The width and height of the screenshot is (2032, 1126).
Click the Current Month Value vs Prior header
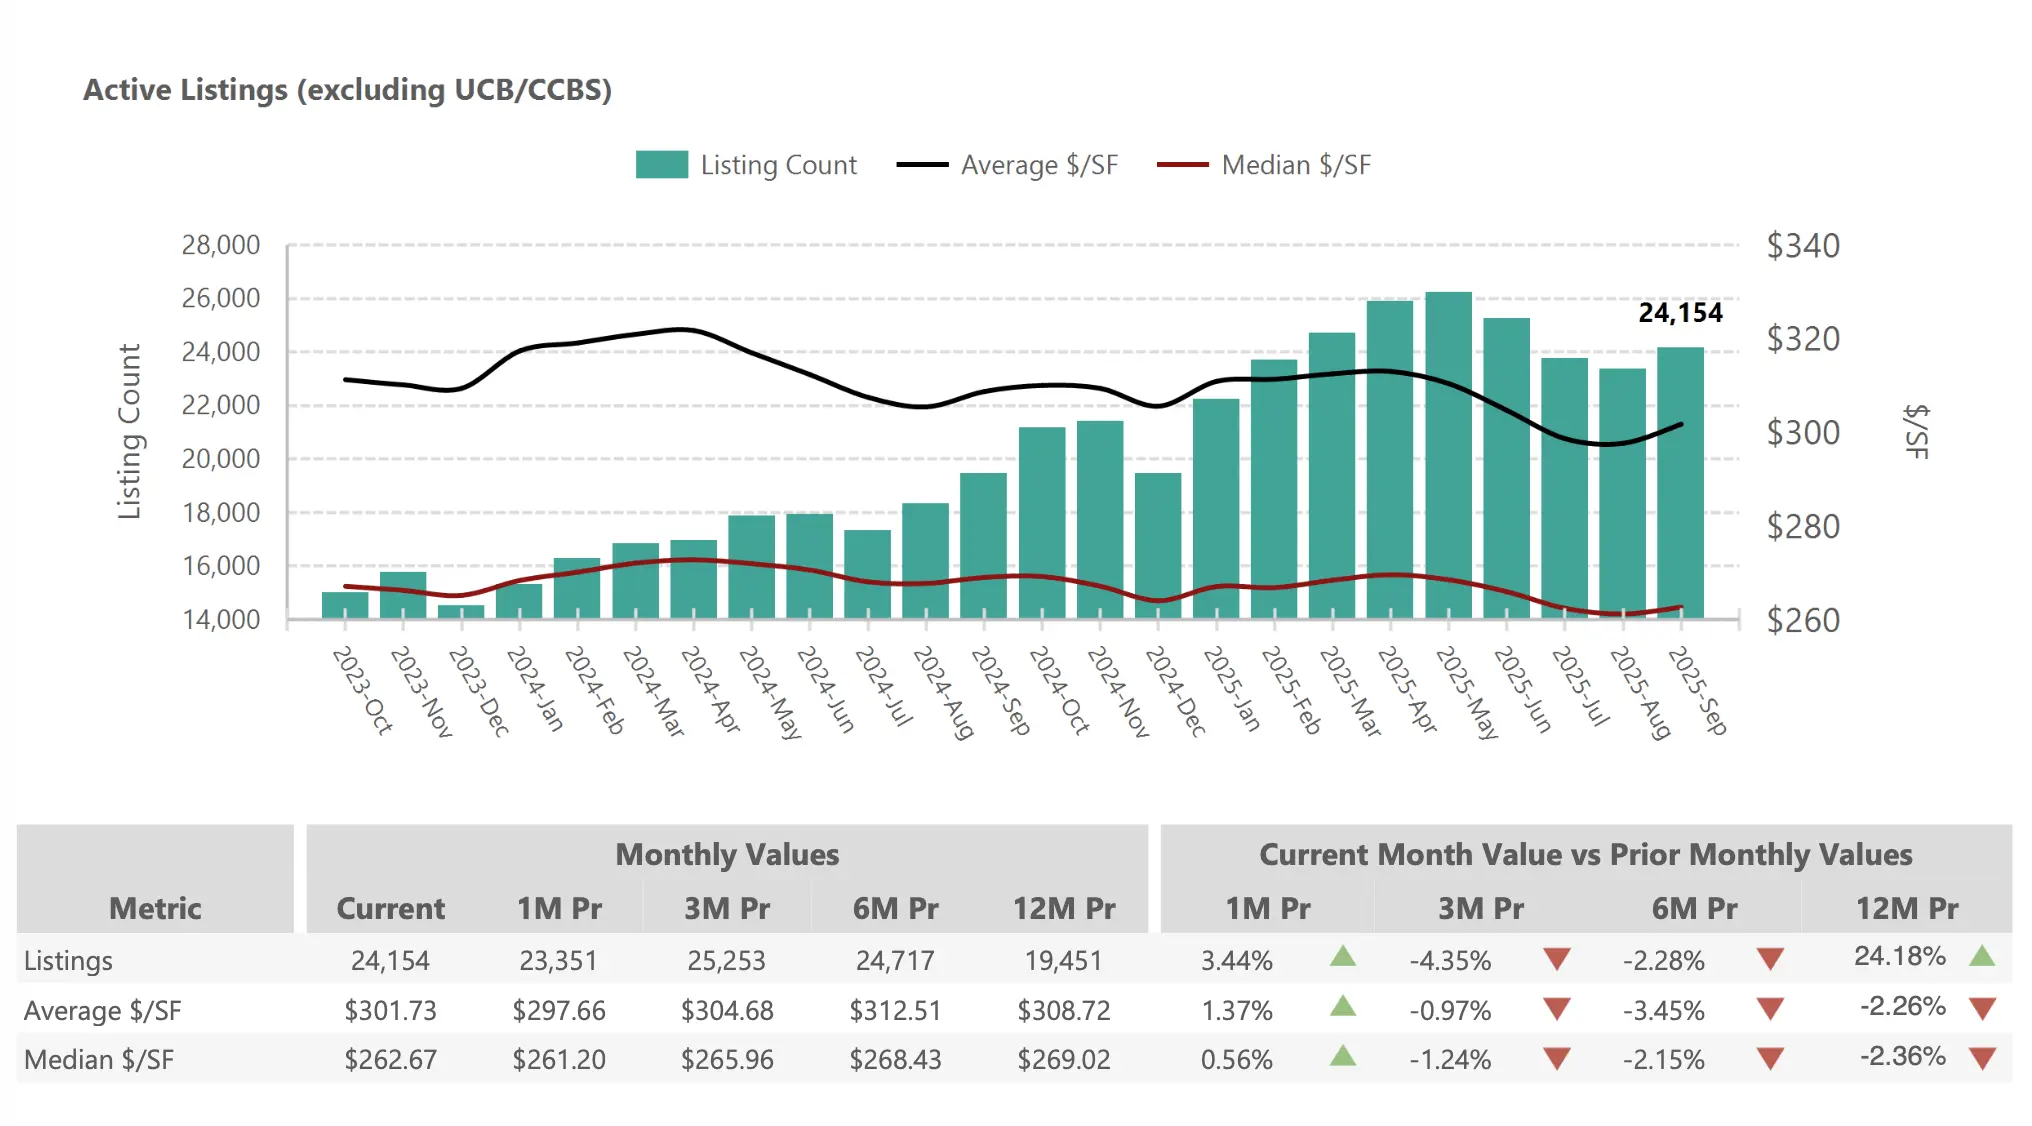(x=1585, y=855)
